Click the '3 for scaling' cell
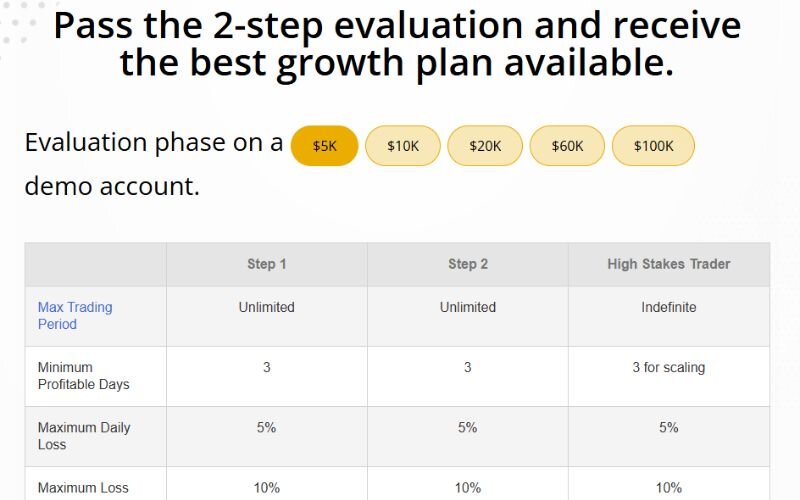 [669, 367]
